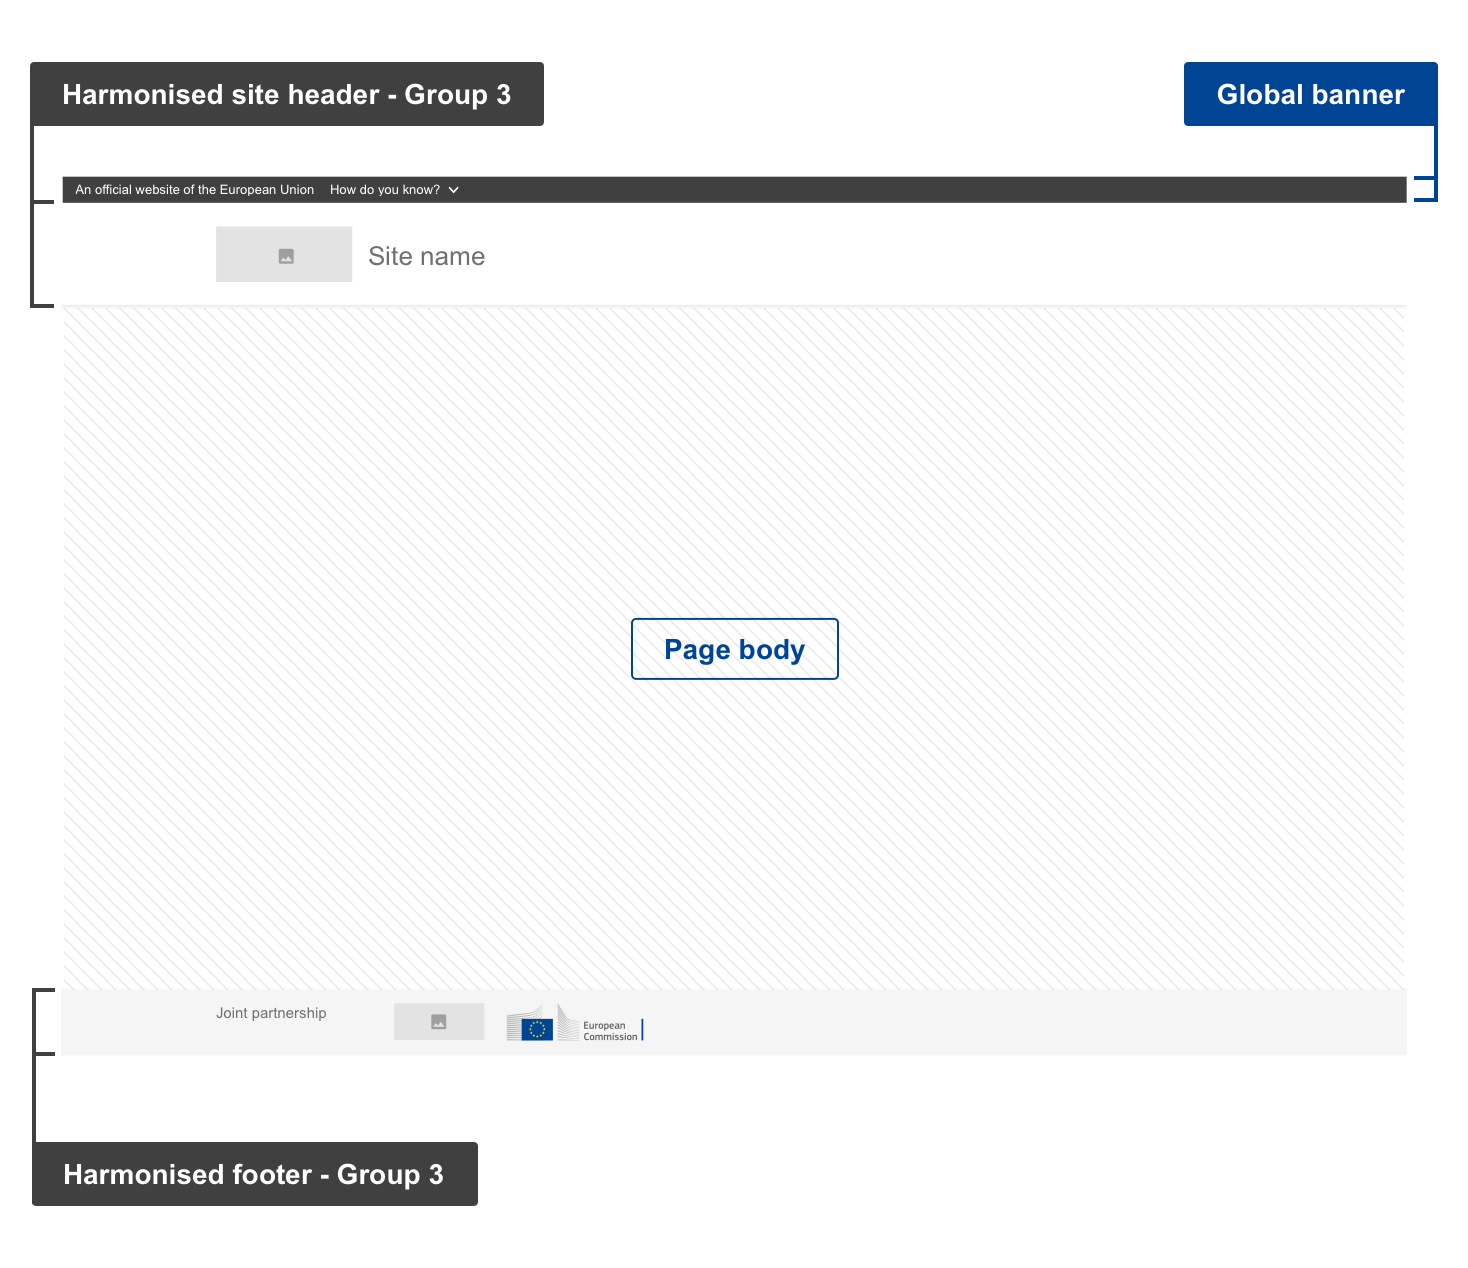Click the 'Site name' heading

coord(427,256)
